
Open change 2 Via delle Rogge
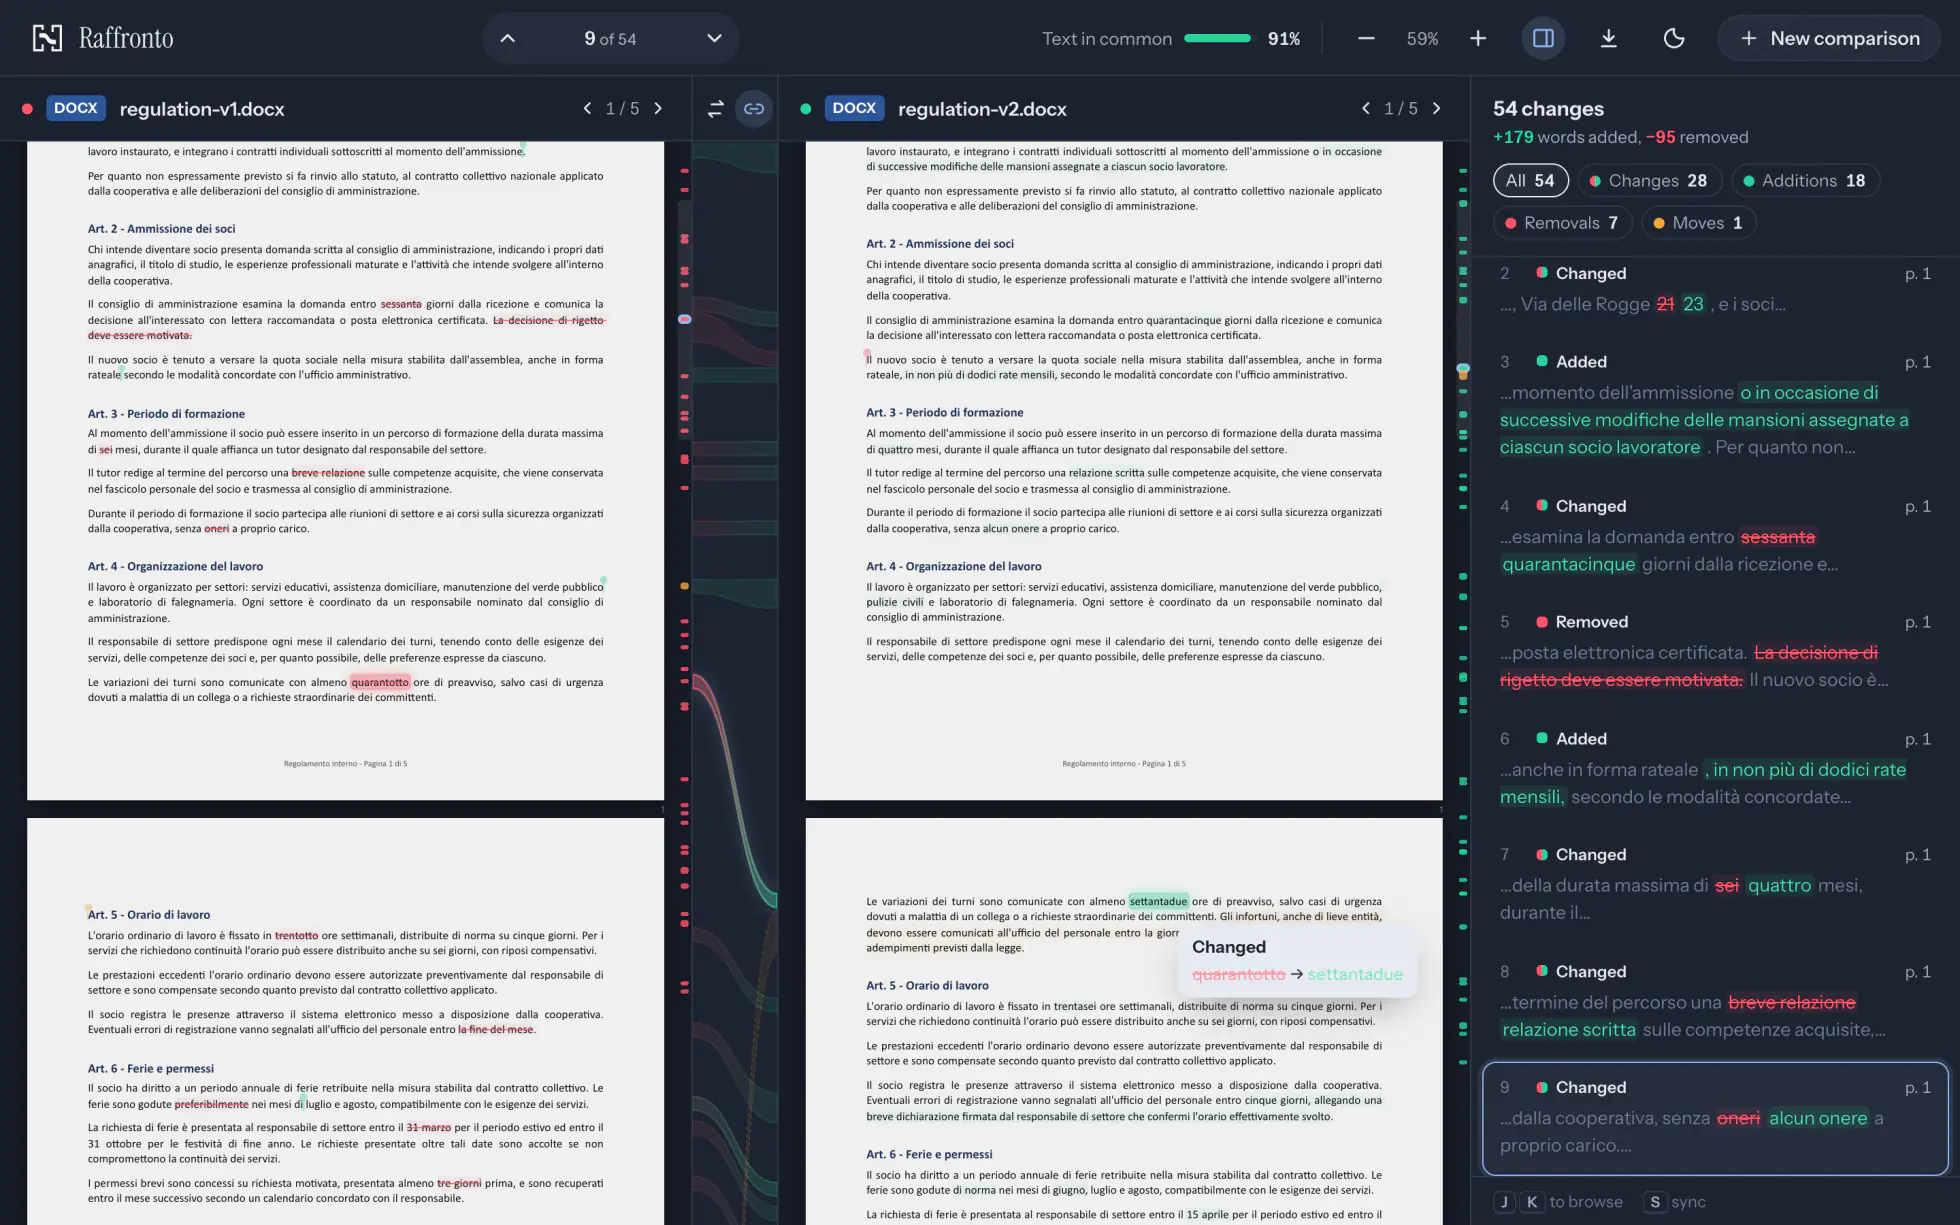click(1714, 289)
